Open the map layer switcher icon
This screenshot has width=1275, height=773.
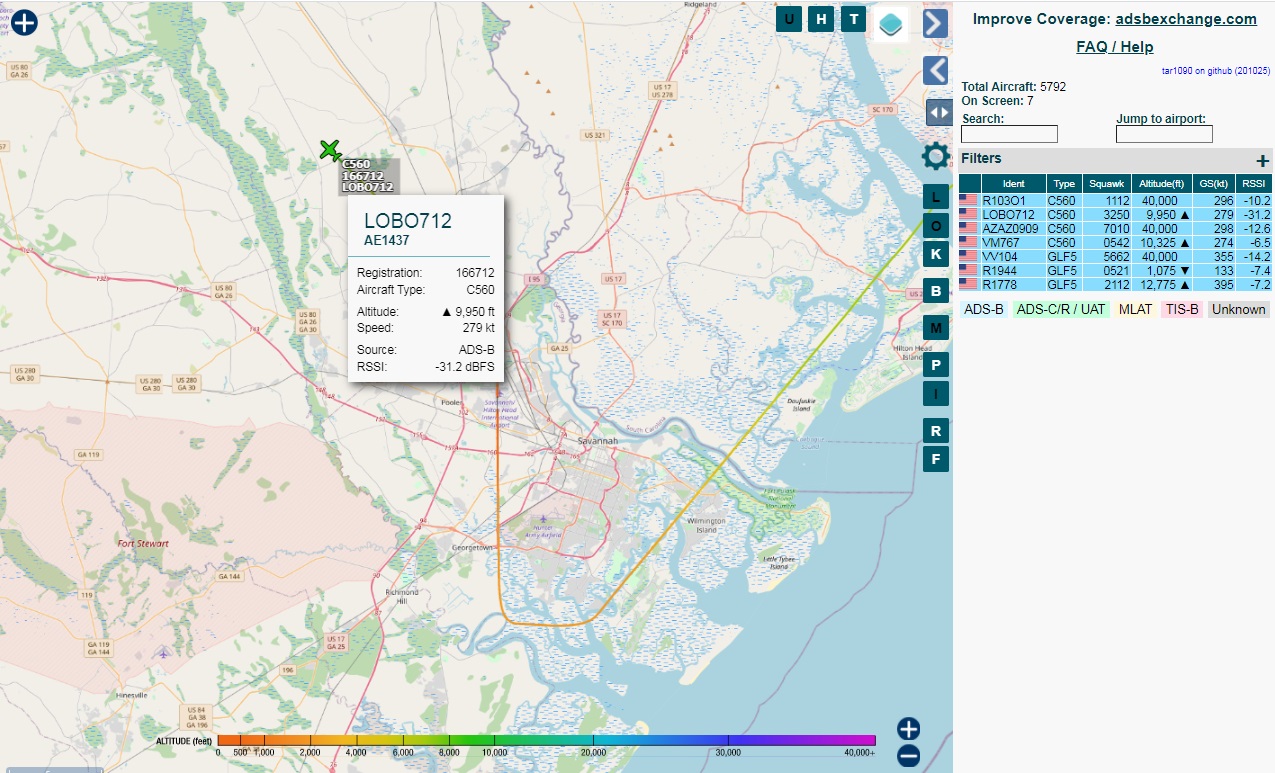pyautogui.click(x=891, y=23)
